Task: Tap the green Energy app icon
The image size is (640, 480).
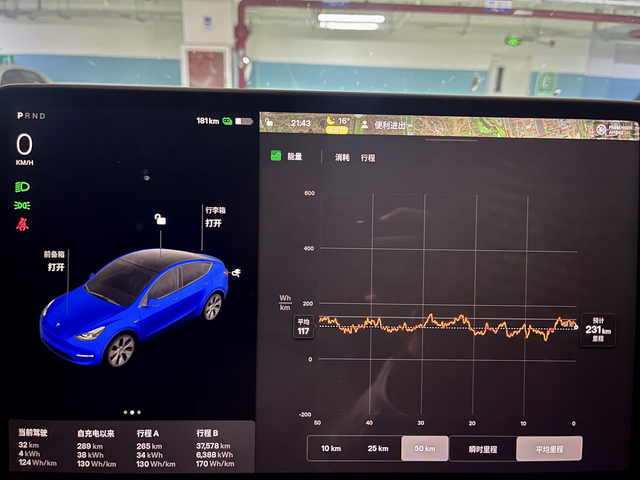Action: (x=276, y=156)
